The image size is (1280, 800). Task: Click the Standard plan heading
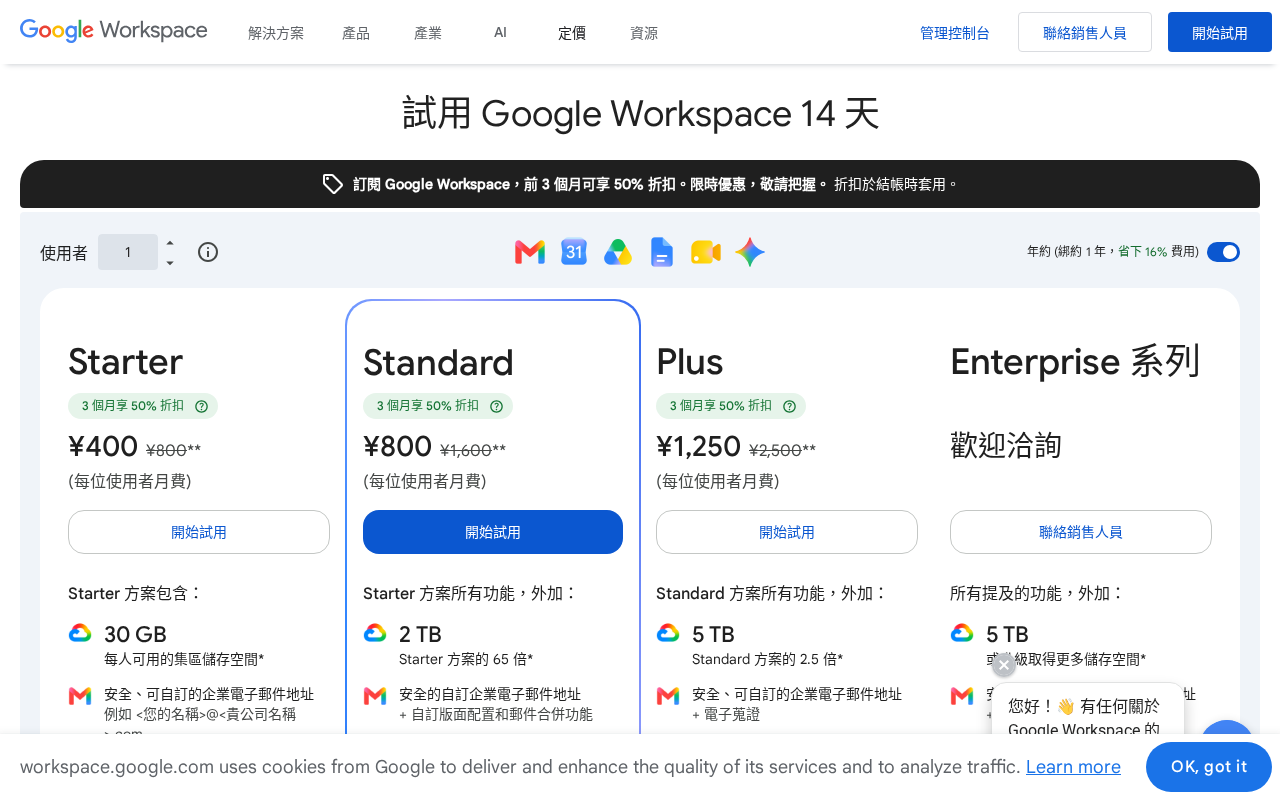click(x=438, y=362)
